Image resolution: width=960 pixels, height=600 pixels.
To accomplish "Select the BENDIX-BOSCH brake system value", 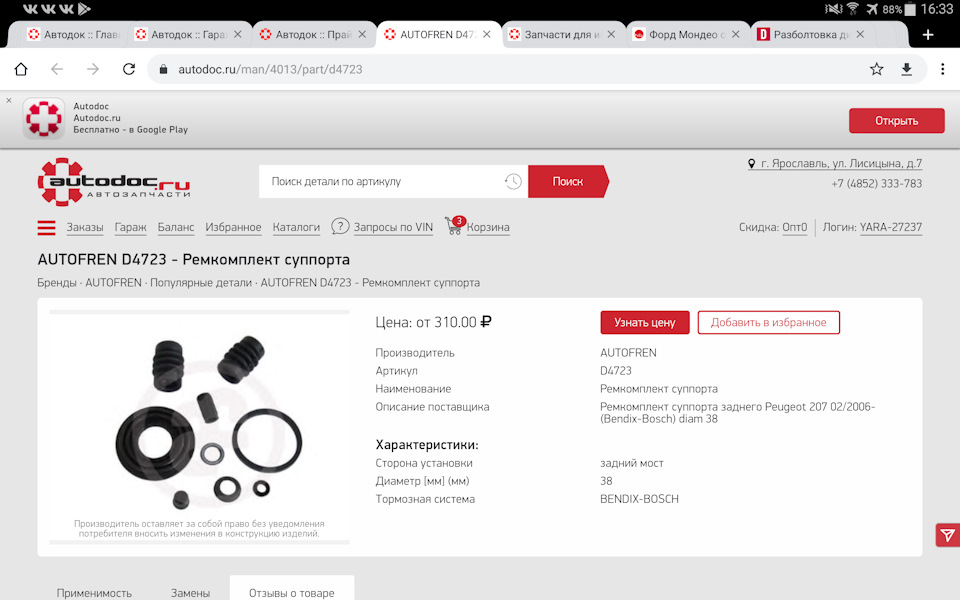I will click(x=639, y=499).
